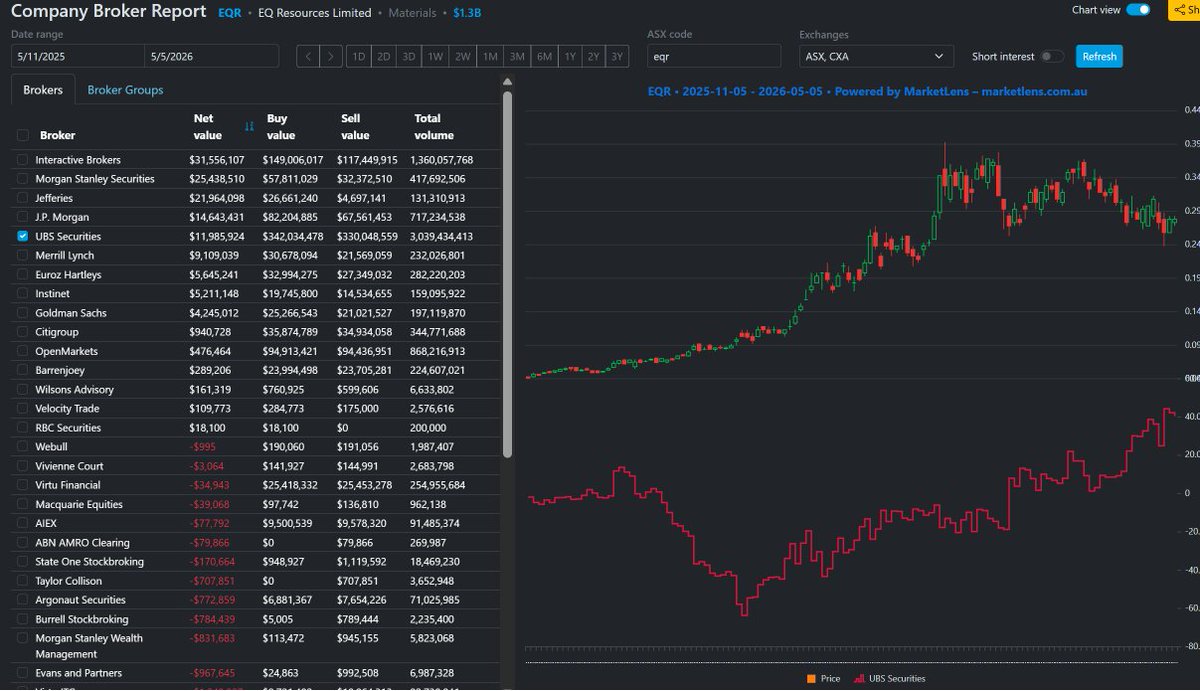Image resolution: width=1200 pixels, height=691 pixels.
Task: Select the ABN AMRO Clearing row name
Action: click(x=82, y=543)
